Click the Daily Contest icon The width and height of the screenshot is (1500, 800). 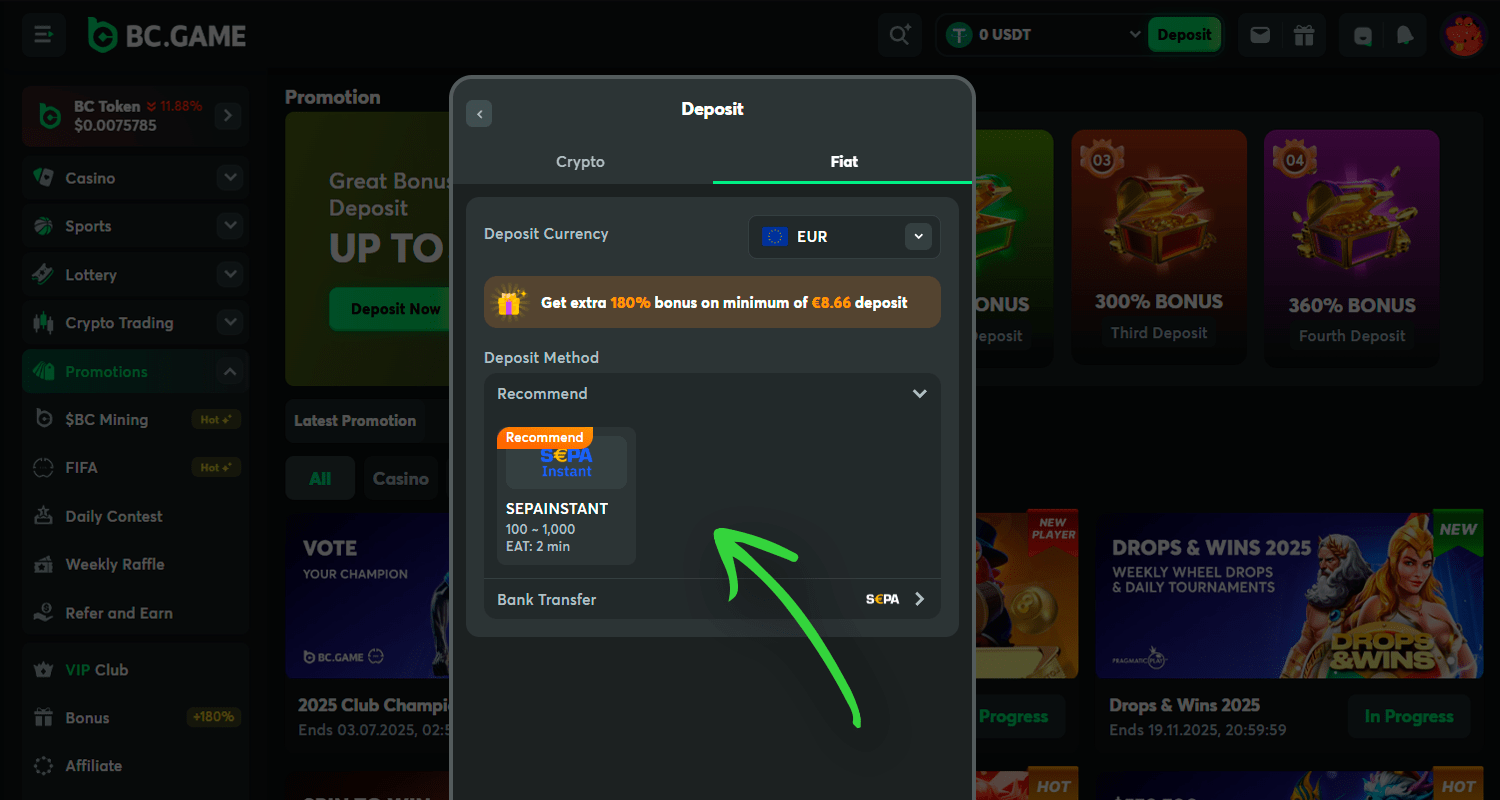tap(43, 516)
